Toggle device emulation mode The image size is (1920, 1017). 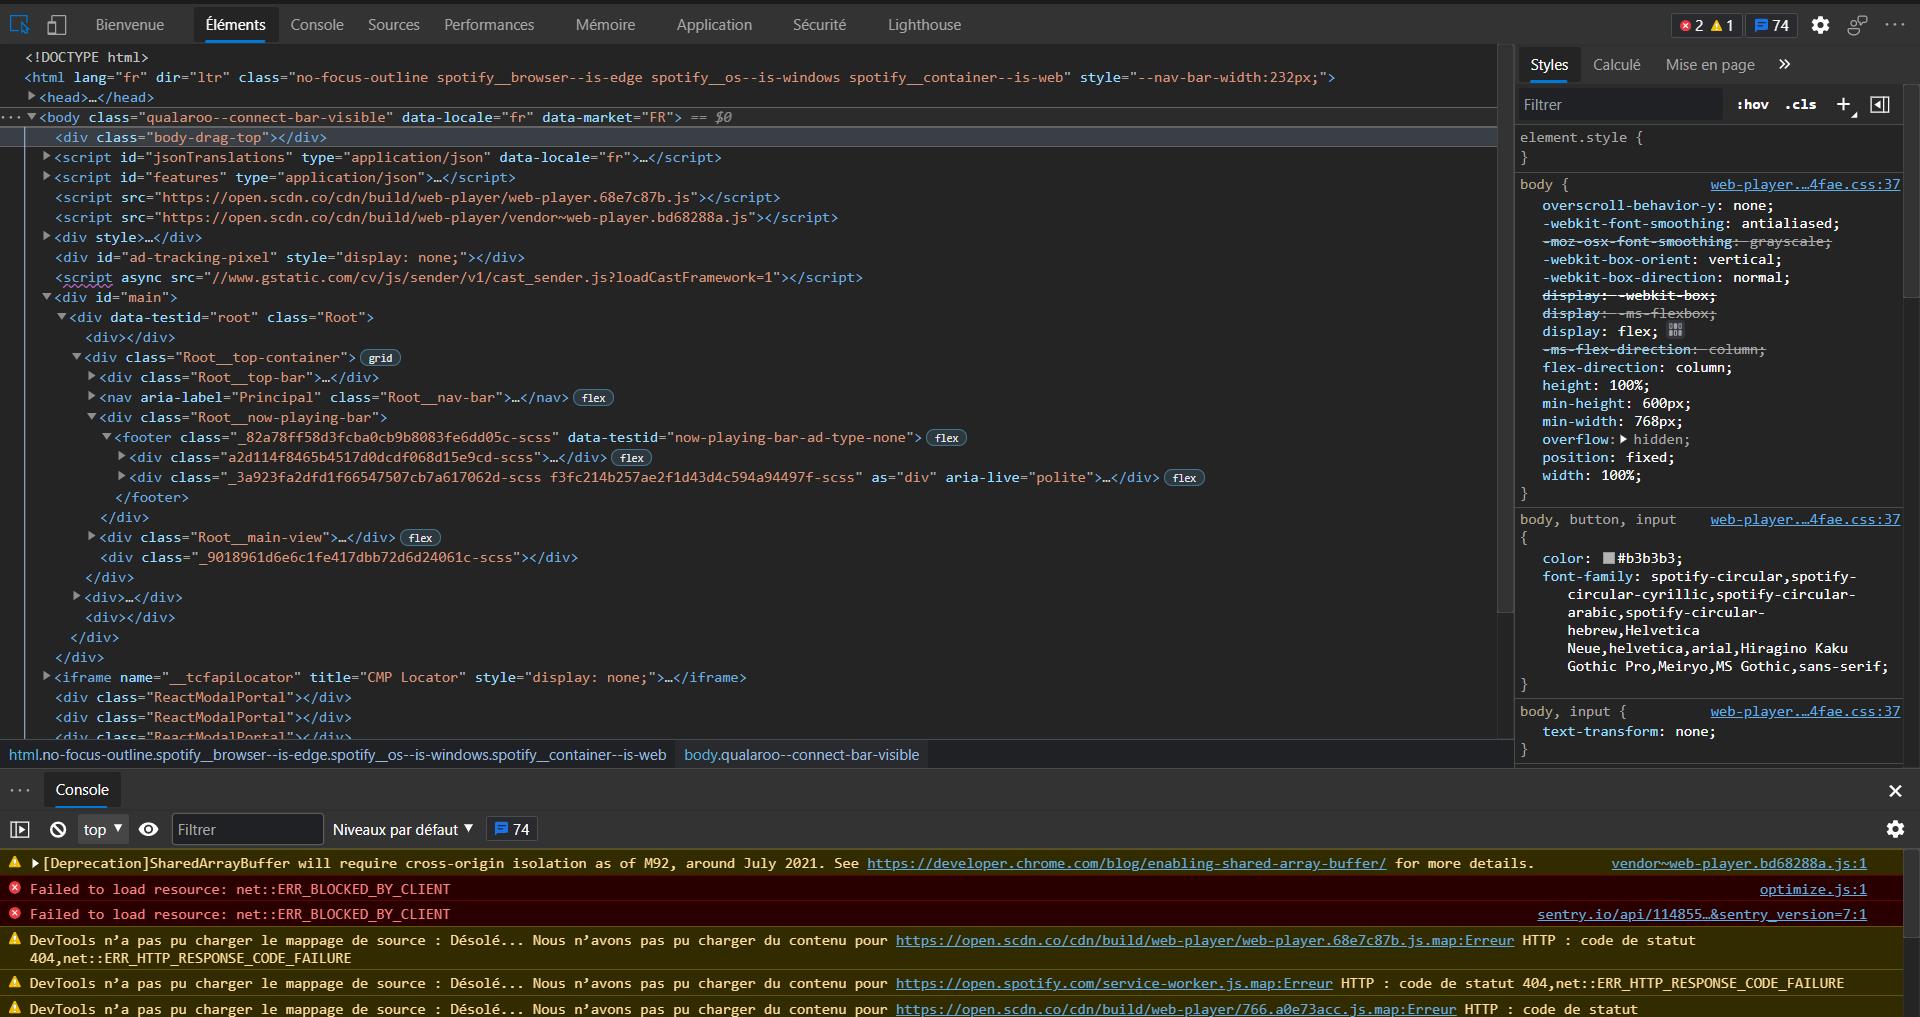57,25
